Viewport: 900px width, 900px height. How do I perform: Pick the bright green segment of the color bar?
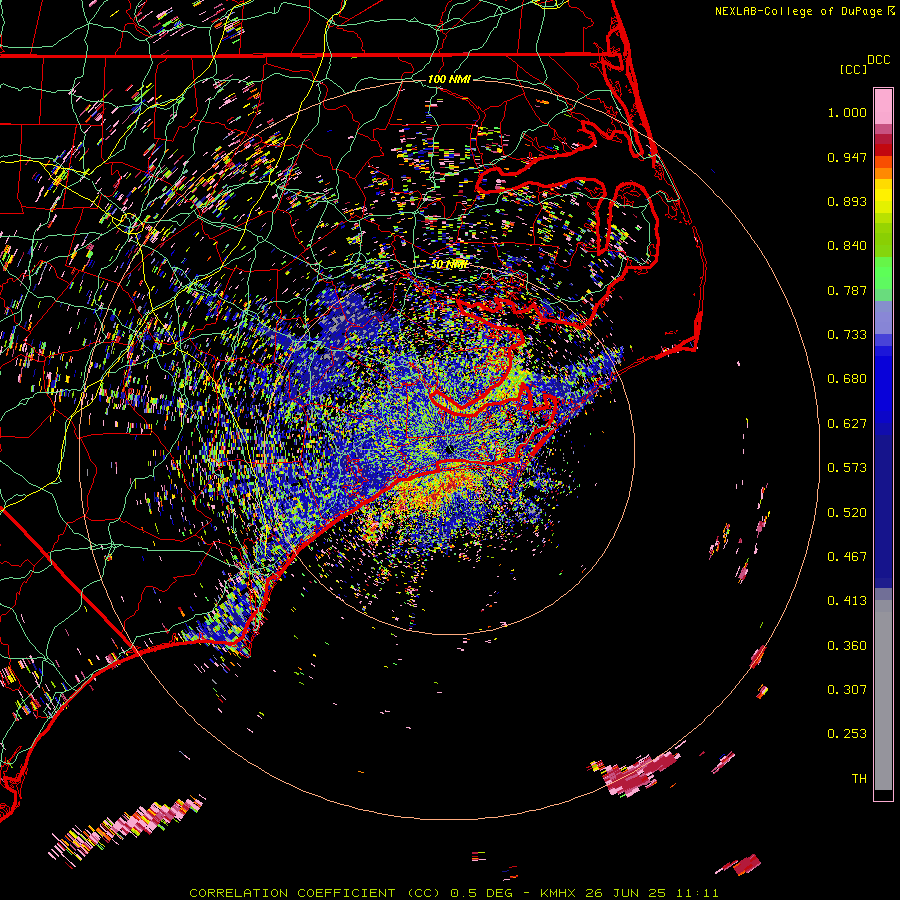coord(883,273)
